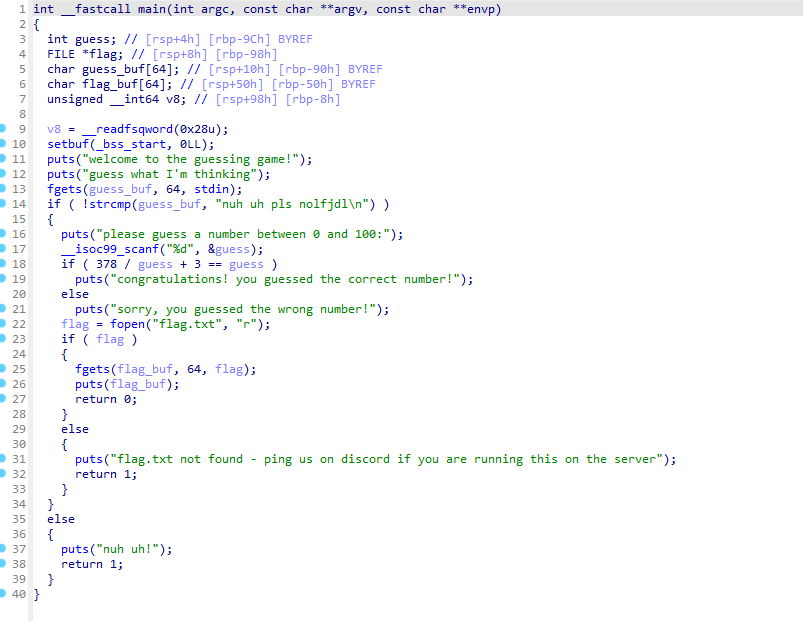Click the v8 declaration on line 7
The height and width of the screenshot is (621, 803).
[x=173, y=99]
